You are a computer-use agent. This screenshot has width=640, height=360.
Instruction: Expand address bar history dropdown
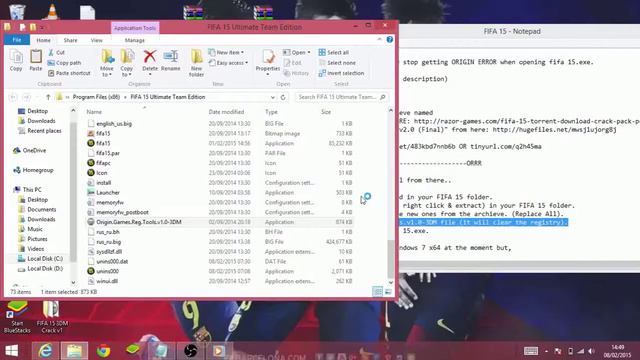pos(273,97)
